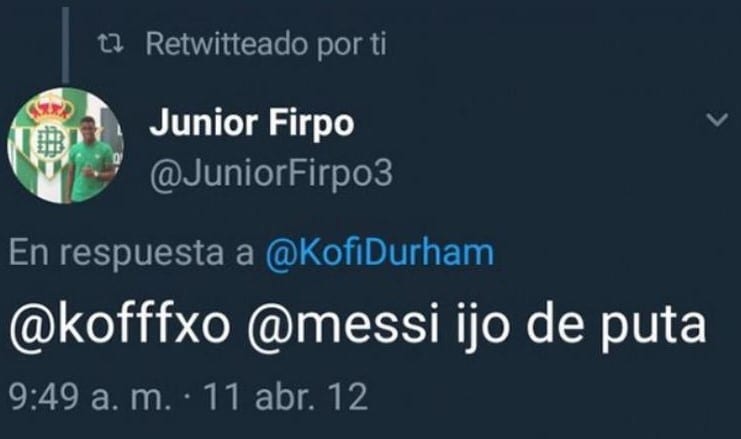Click the "En respuesta a" text
The image size is (741, 439).
[132, 253]
